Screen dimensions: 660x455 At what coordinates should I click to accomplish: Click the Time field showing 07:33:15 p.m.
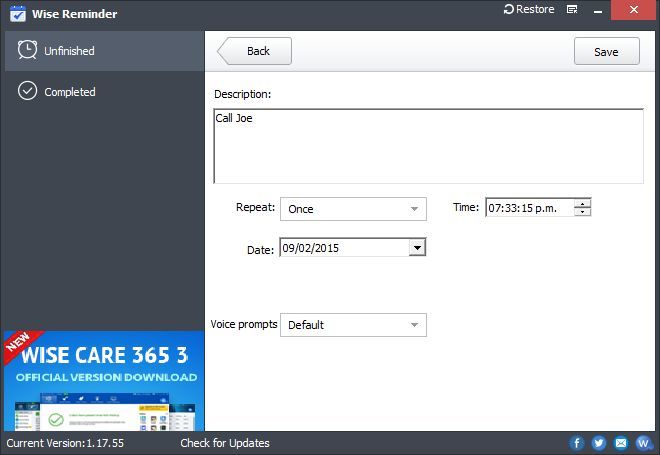(529, 208)
